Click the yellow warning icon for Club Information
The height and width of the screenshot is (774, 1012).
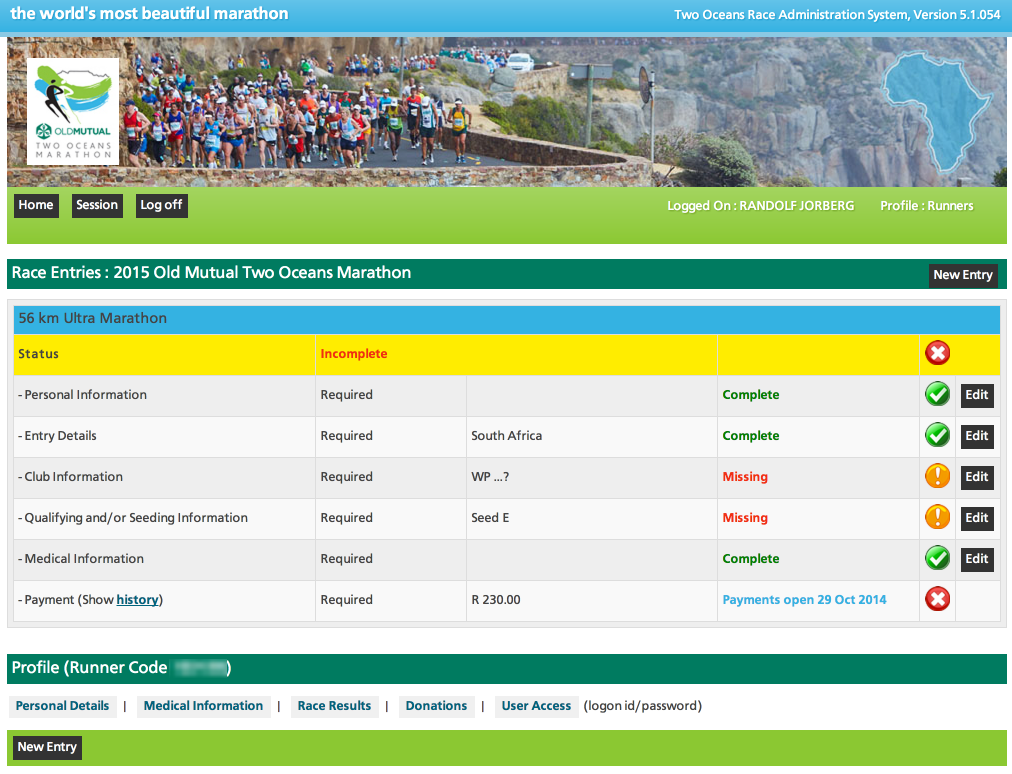tap(937, 476)
